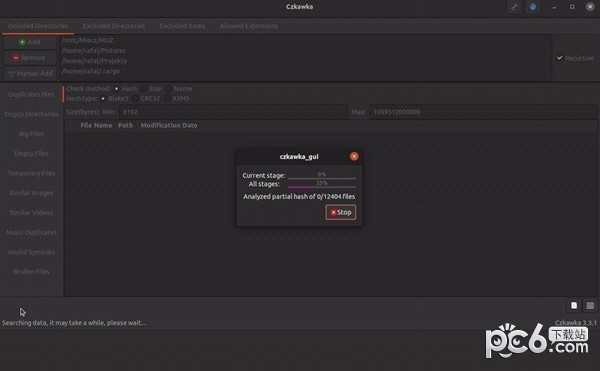This screenshot has width=600, height=371.
Task: Select Similar Images tool
Action: [31, 193]
